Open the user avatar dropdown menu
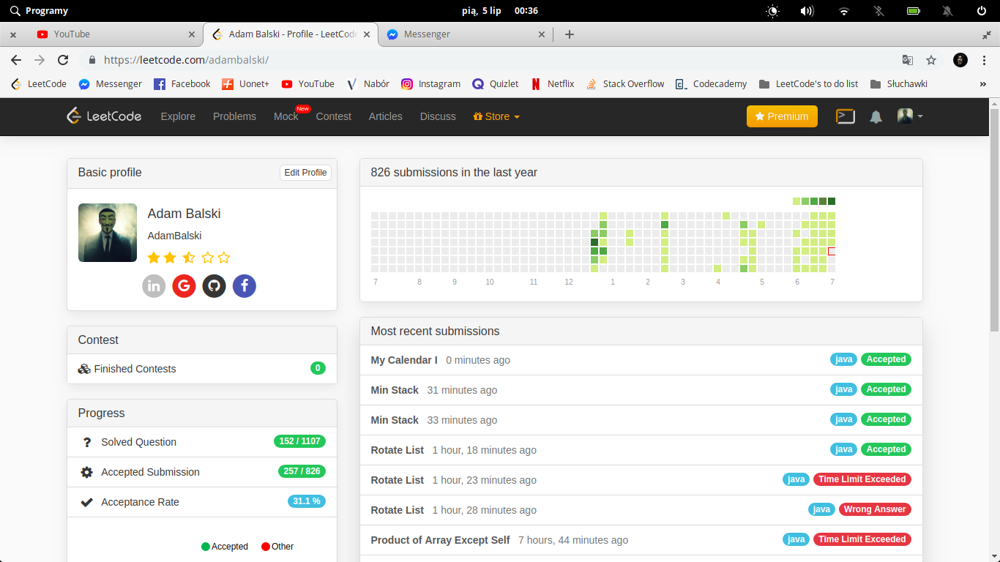Screen dimensions: 1000x562 [909, 116]
